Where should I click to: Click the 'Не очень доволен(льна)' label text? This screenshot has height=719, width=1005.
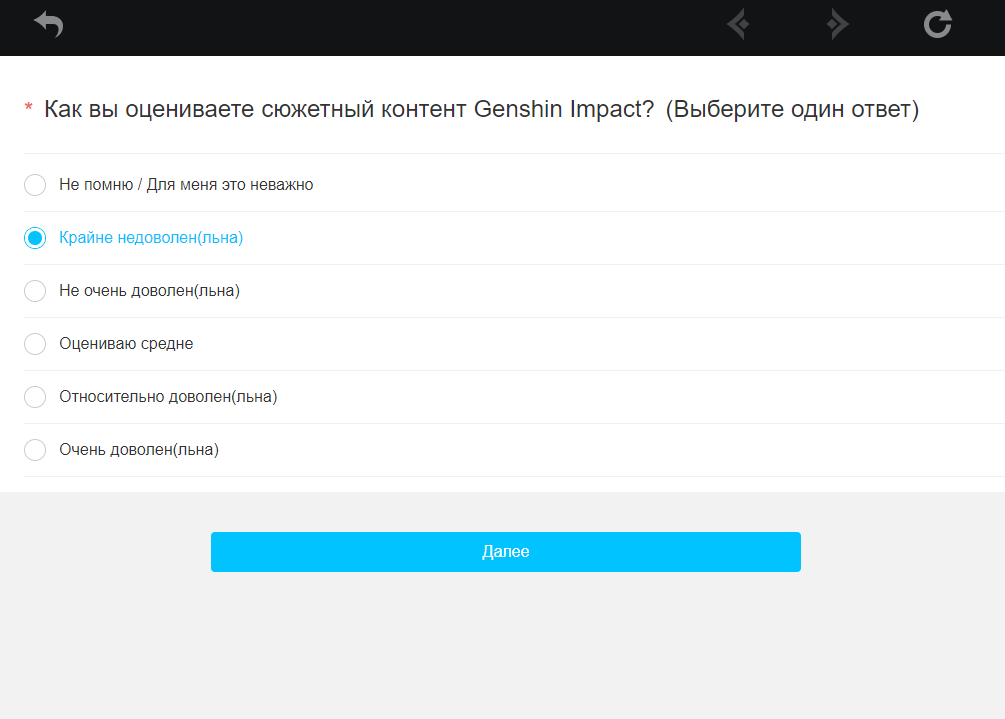click(149, 291)
